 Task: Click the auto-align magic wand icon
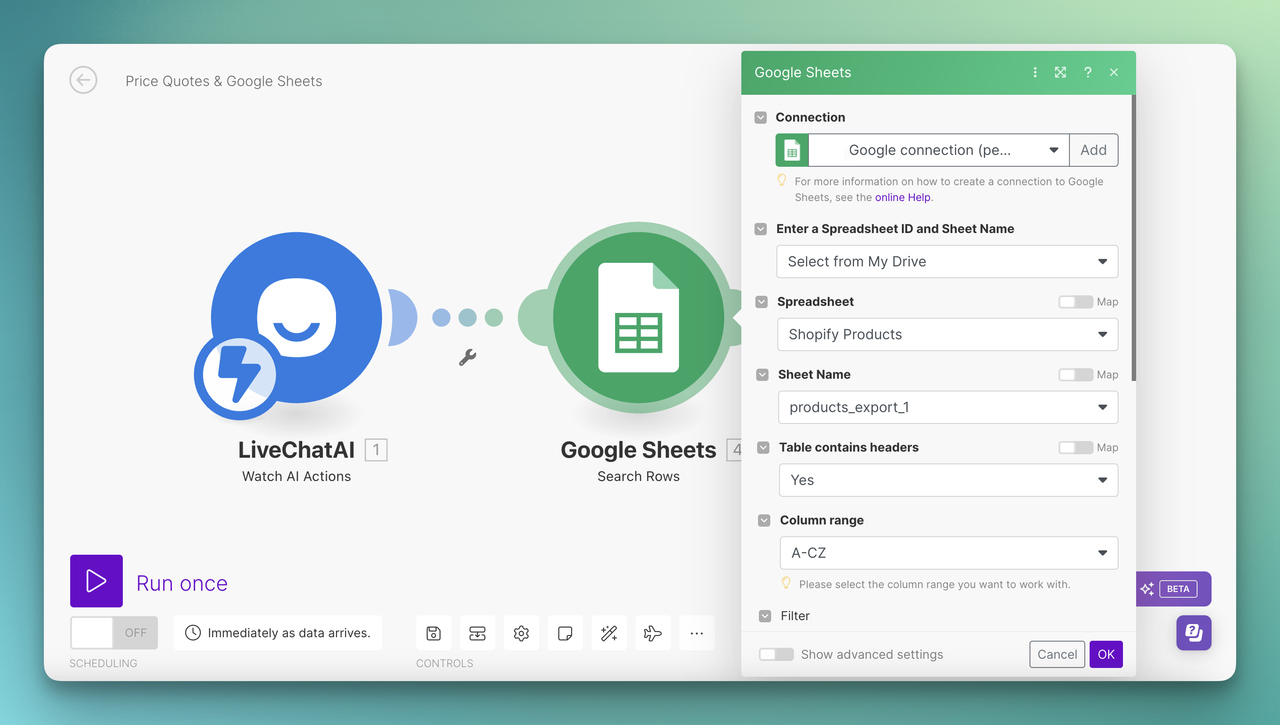[x=609, y=633]
